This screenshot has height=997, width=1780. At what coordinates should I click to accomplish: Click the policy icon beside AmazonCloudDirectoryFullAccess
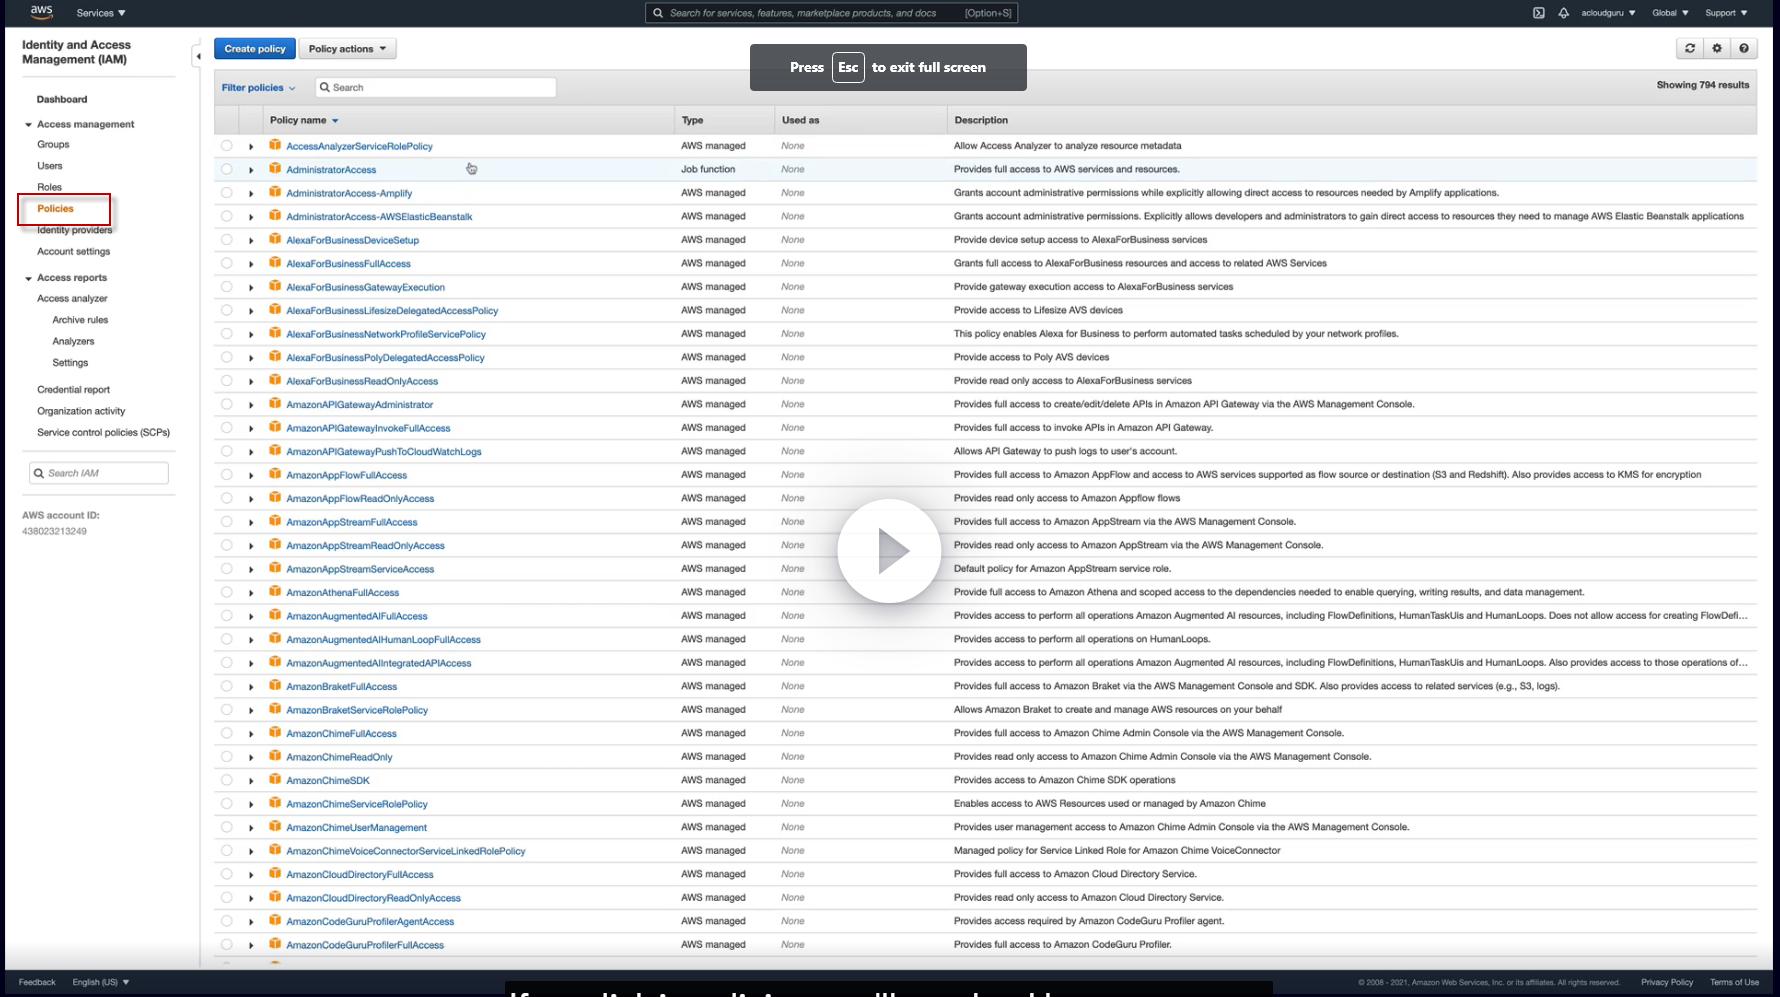tap(275, 874)
